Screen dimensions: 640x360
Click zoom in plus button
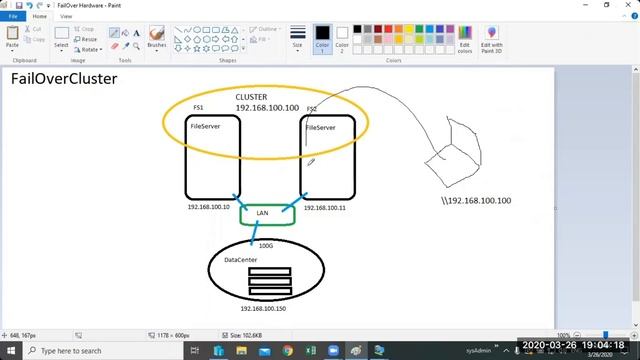[x=634, y=335]
